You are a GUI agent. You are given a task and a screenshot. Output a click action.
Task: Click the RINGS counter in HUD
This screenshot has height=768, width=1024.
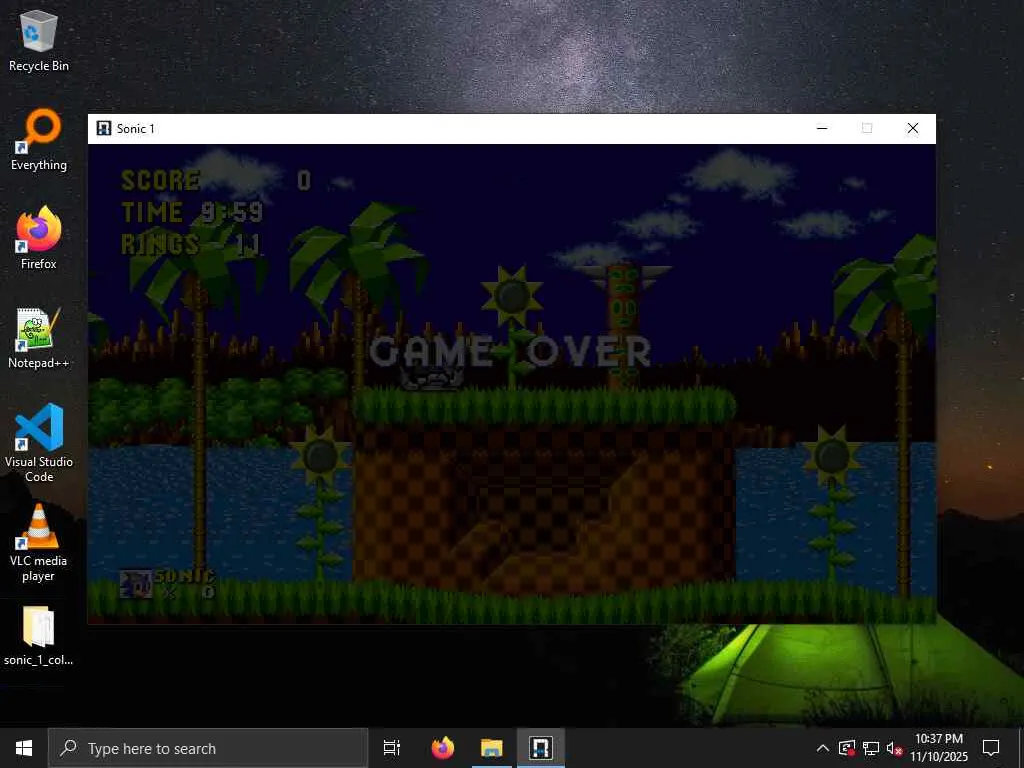tap(191, 244)
